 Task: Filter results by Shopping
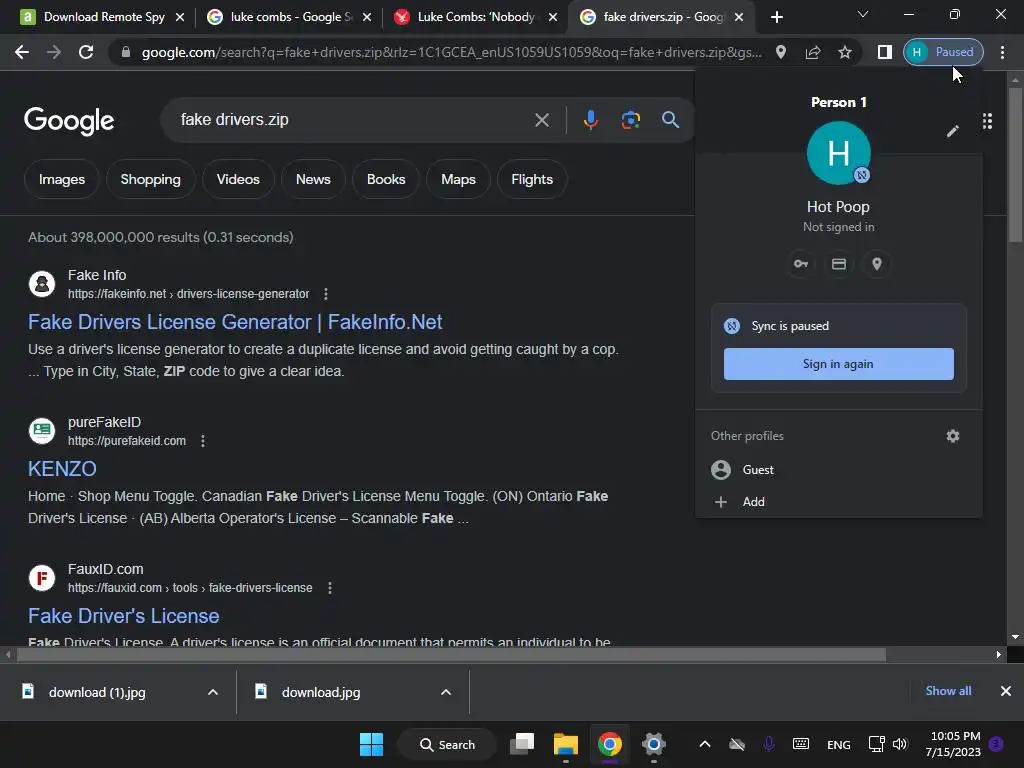(x=150, y=179)
